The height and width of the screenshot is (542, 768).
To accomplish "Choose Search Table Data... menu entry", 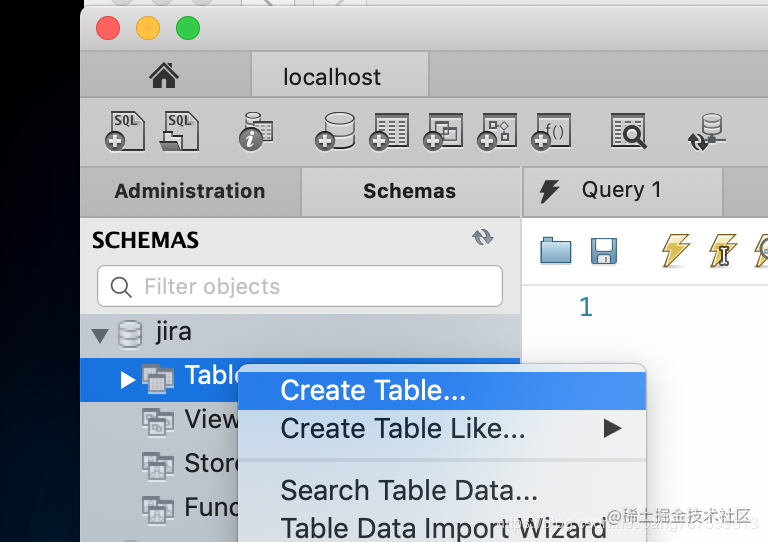I will coord(442,491).
